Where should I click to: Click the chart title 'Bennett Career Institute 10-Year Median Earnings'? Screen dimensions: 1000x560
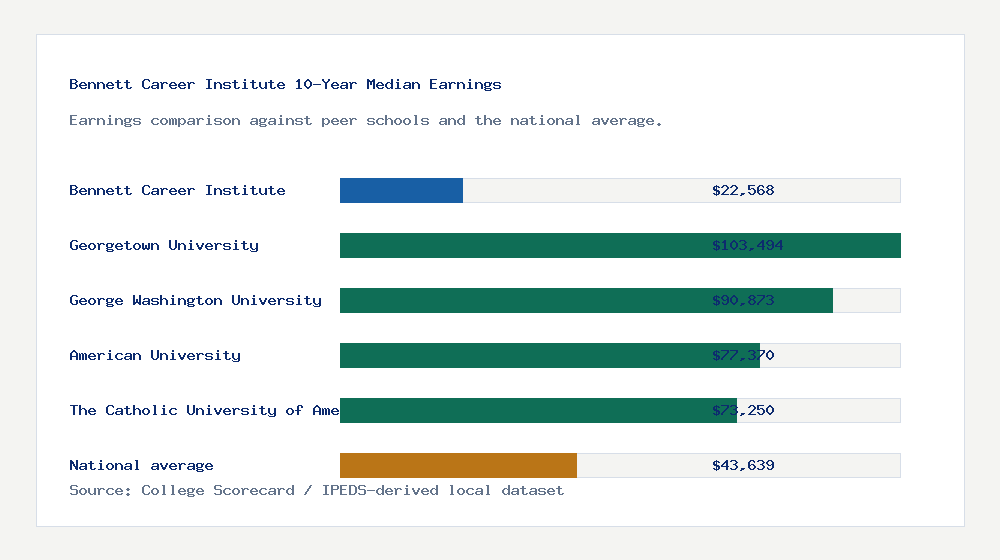click(x=285, y=84)
